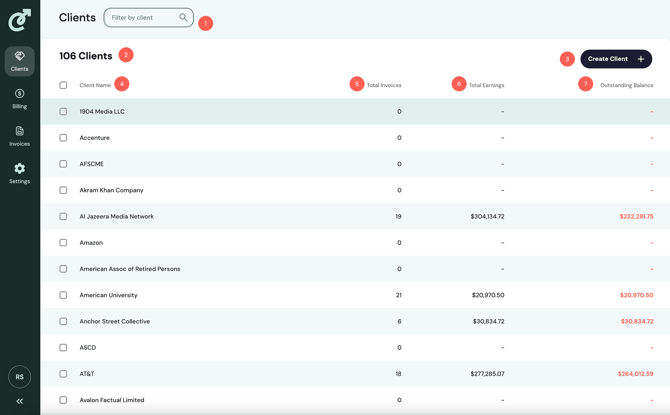Focus the Filter by client field
Viewport: 670px width, 415px height.
(x=142, y=17)
